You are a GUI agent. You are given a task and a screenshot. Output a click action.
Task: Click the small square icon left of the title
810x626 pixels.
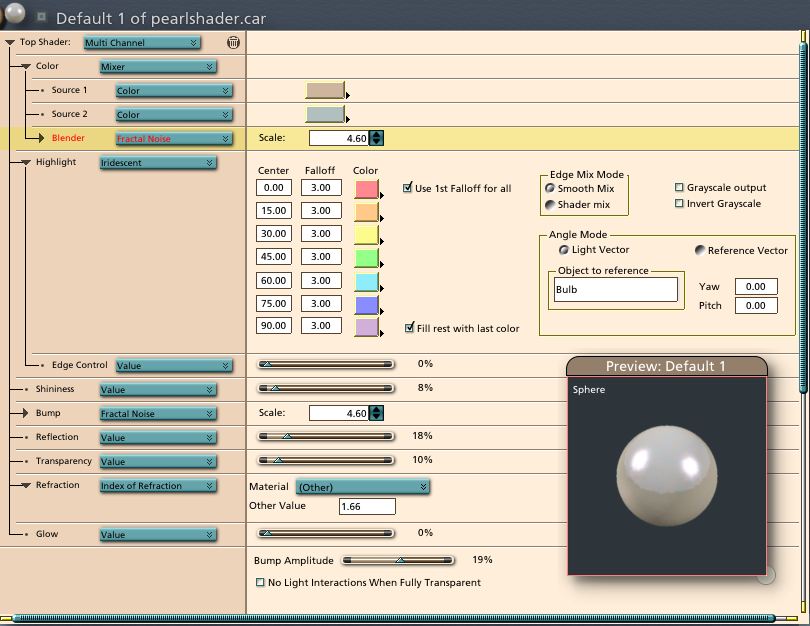(x=42, y=17)
